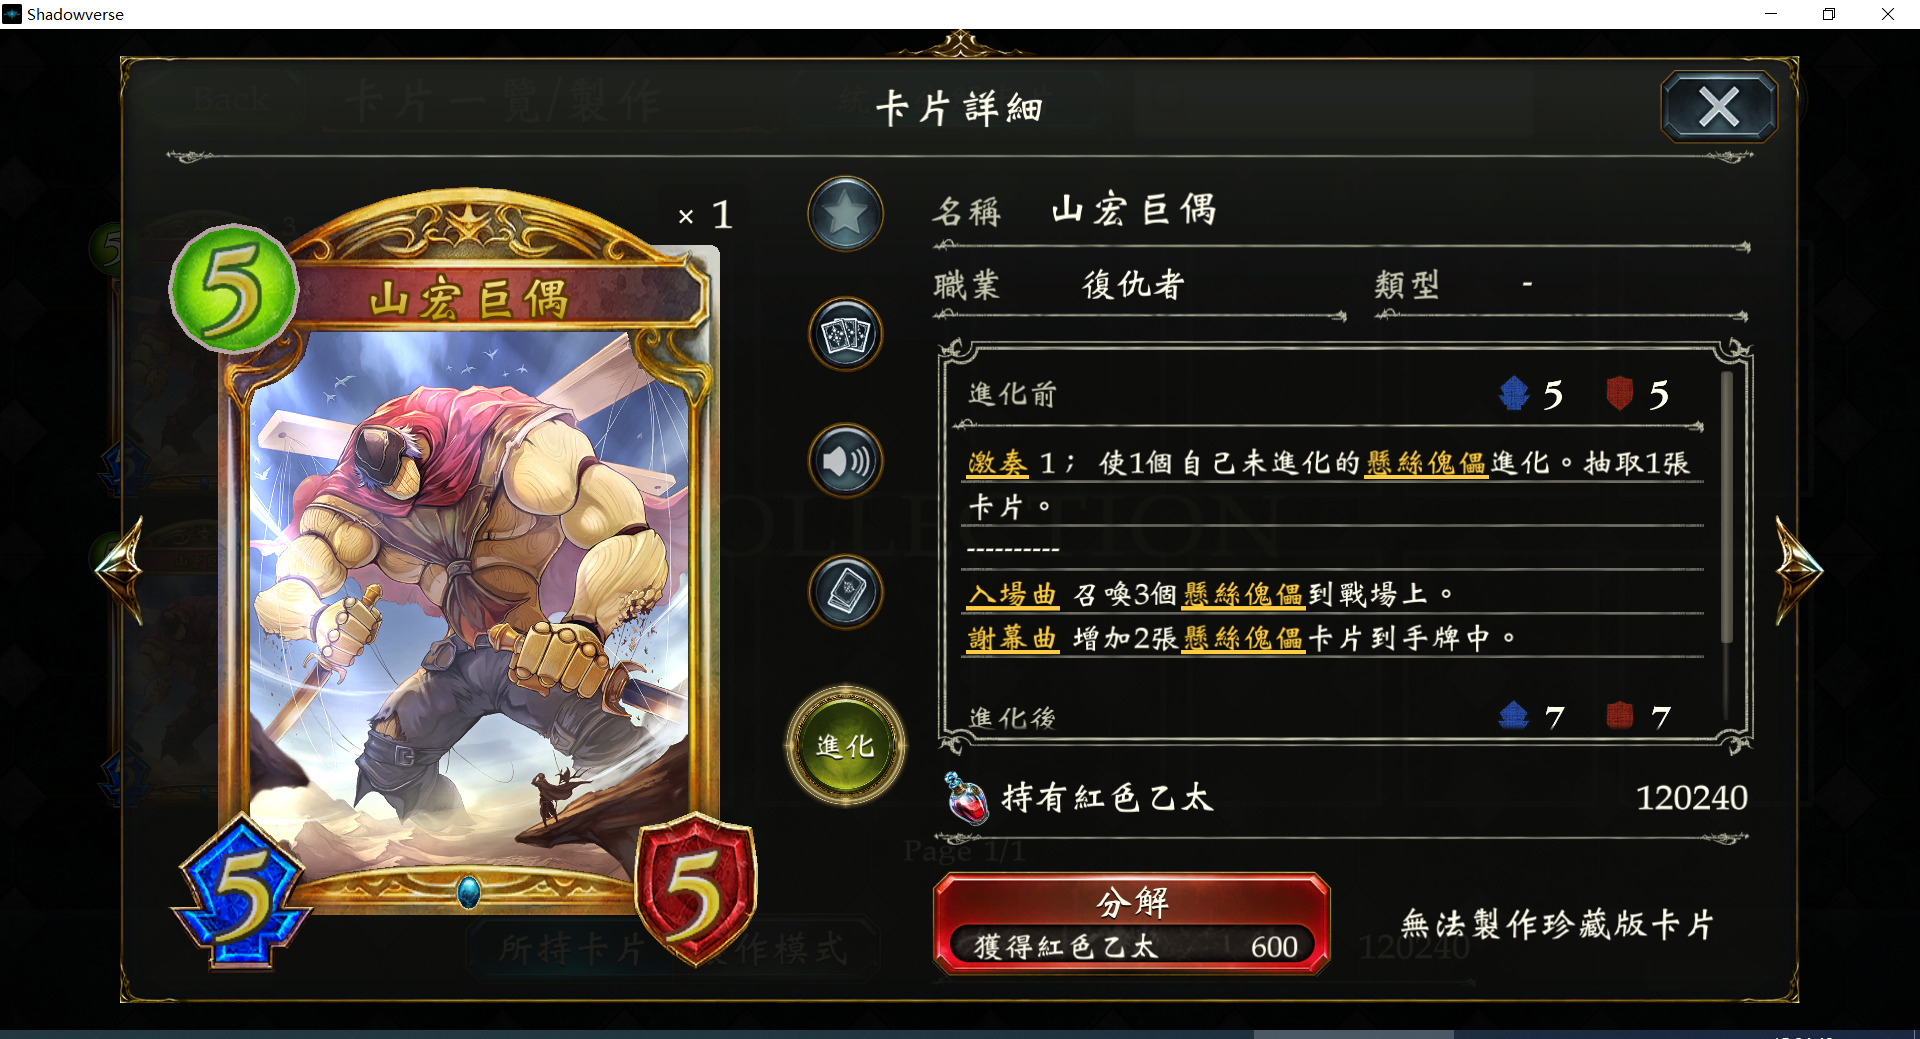Go to the next card with right arrow
1920x1039 pixels.
tap(1797, 570)
